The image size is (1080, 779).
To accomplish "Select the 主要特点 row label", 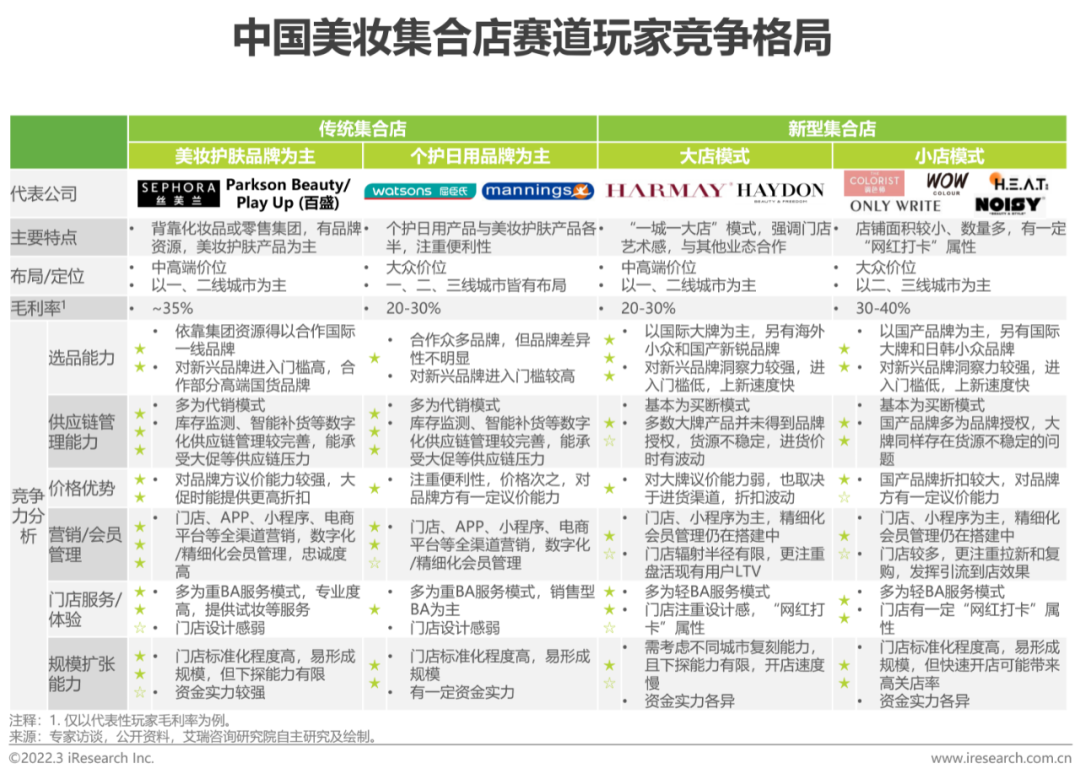I will (x=43, y=238).
